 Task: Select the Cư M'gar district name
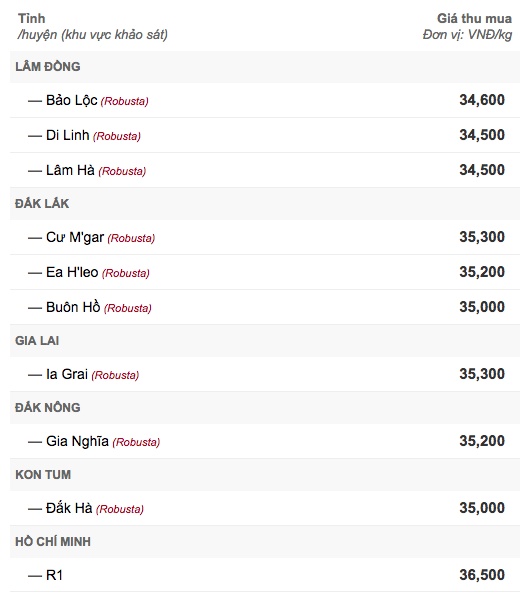click(x=75, y=237)
